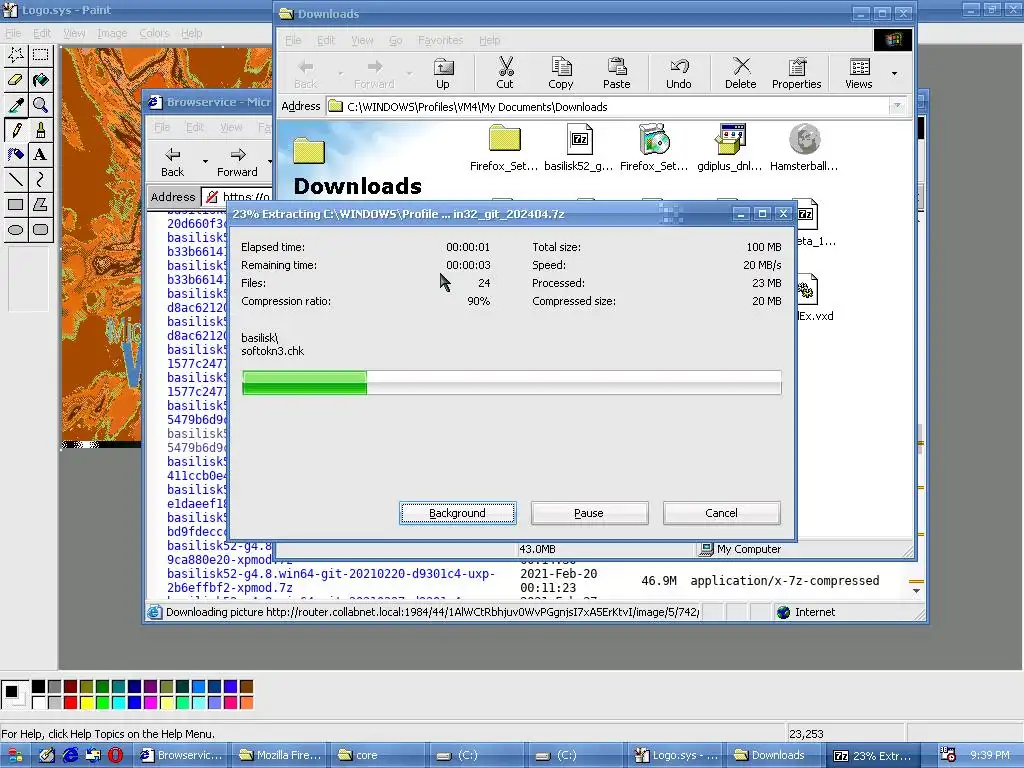Select the Hamsterball... file icon
The height and width of the screenshot is (768, 1024).
(x=804, y=148)
